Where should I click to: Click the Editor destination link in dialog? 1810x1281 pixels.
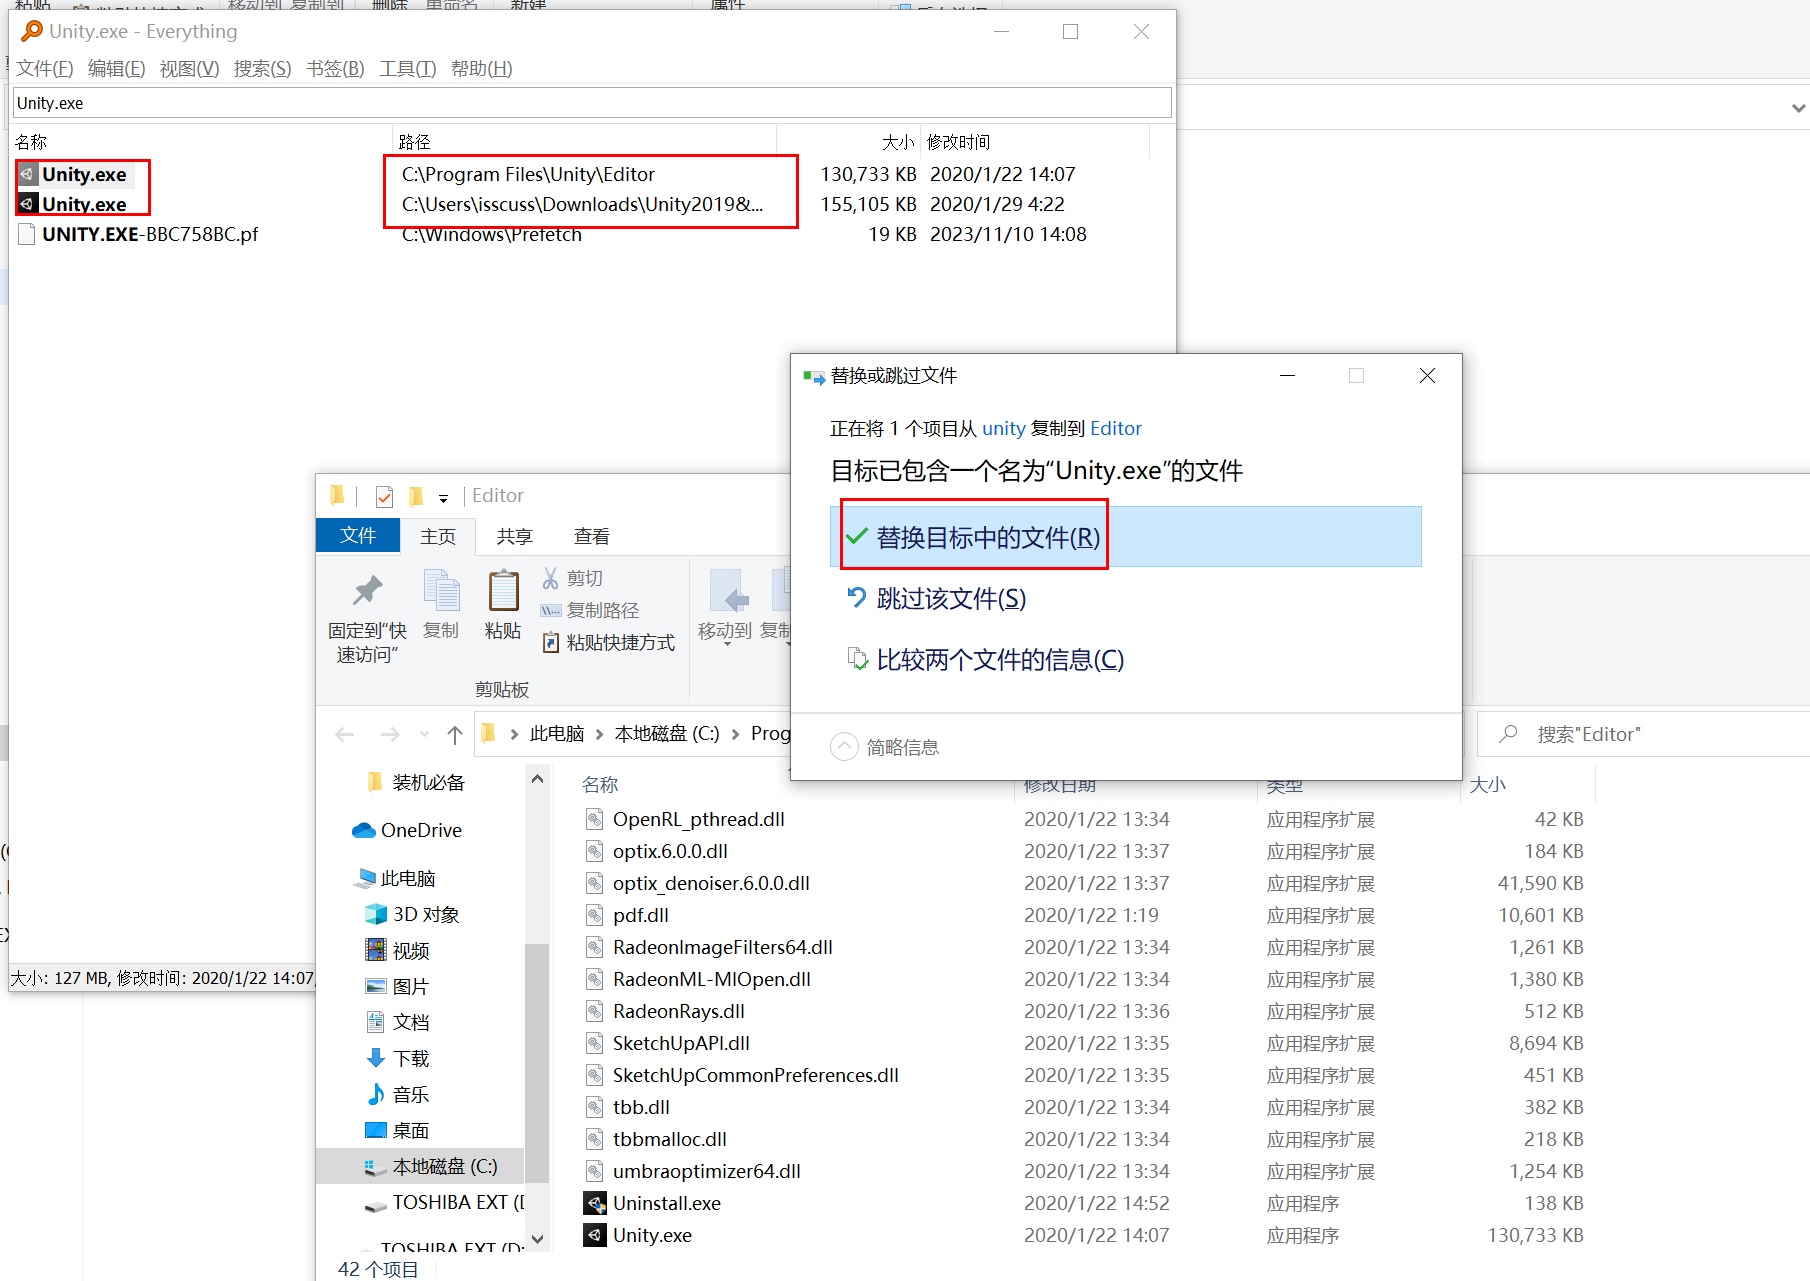[x=1116, y=428]
